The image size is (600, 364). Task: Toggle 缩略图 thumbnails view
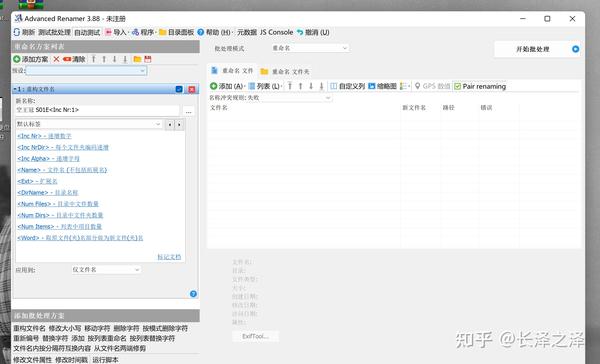382,86
